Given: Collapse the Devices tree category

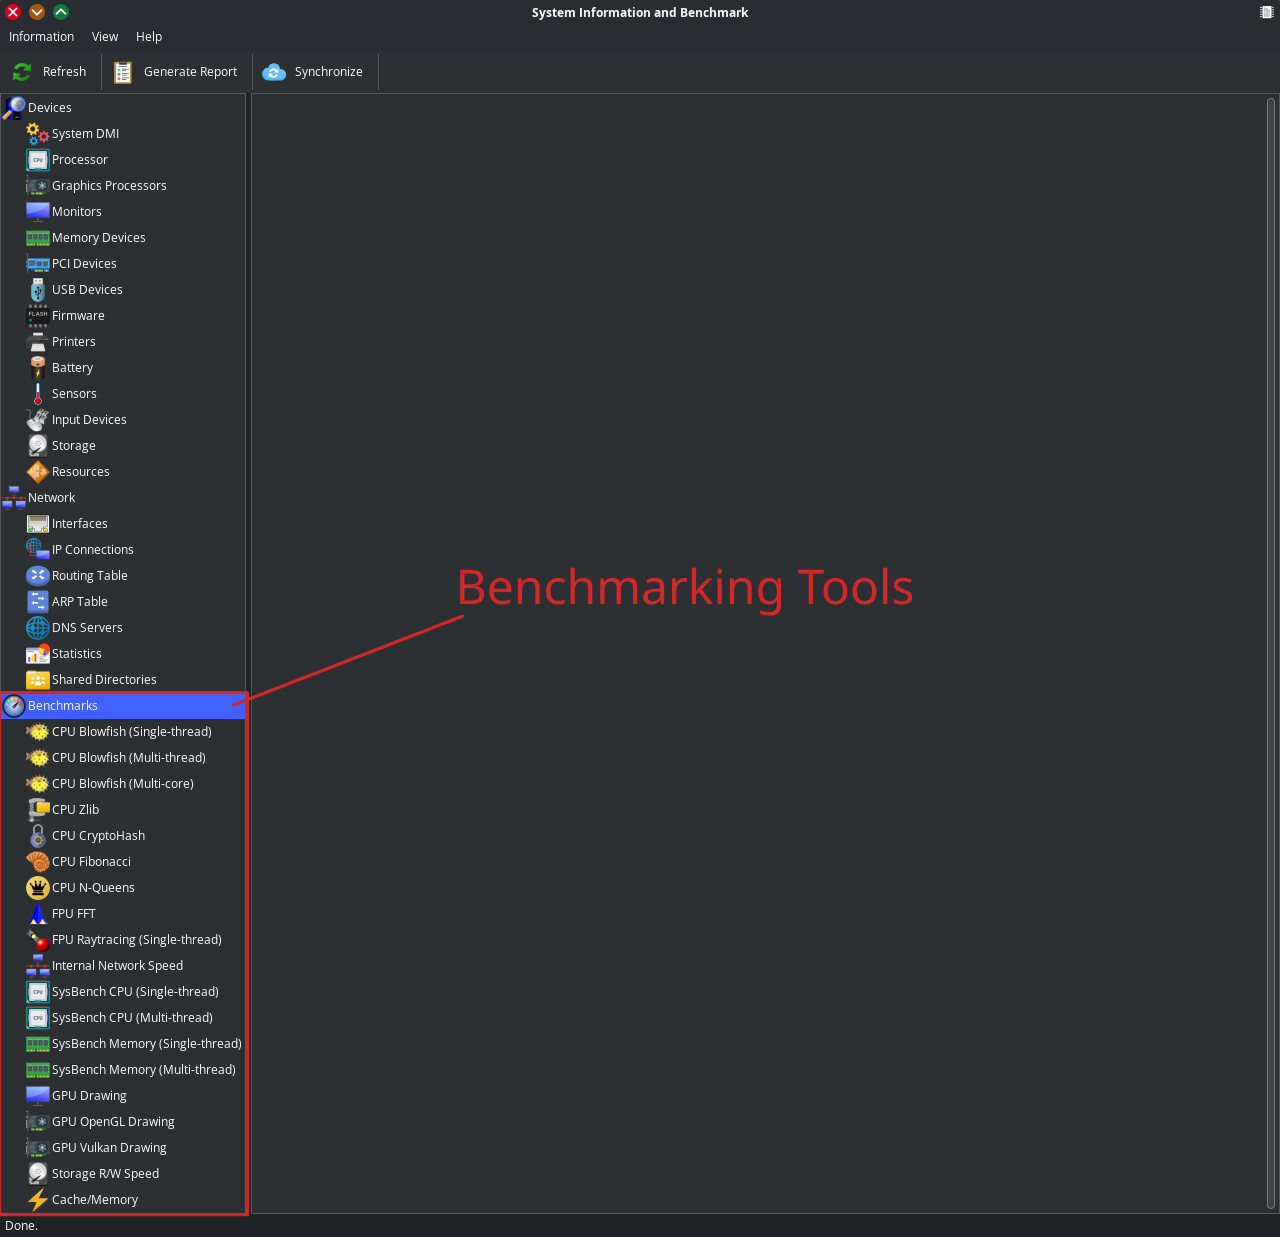Looking at the screenshot, I should point(14,108).
